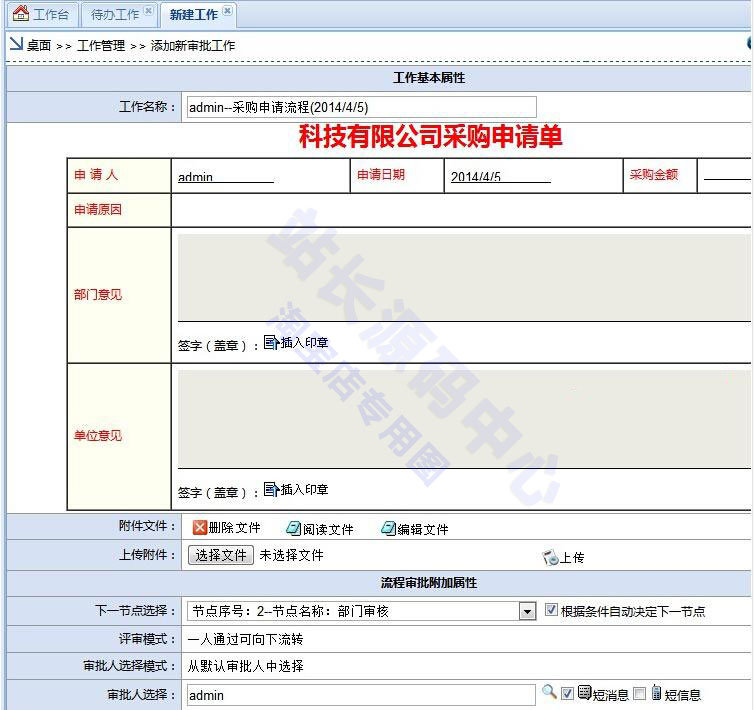
Task: Click the 采购金额 label cell
Action: coord(660,176)
